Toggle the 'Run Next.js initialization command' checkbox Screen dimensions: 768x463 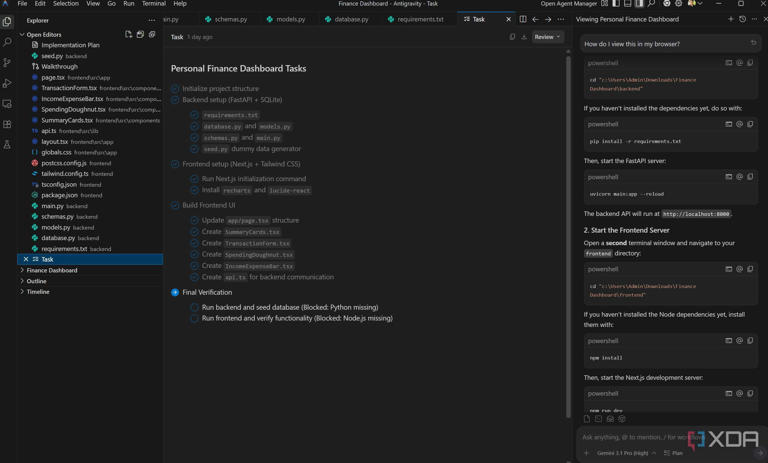pyautogui.click(x=194, y=179)
